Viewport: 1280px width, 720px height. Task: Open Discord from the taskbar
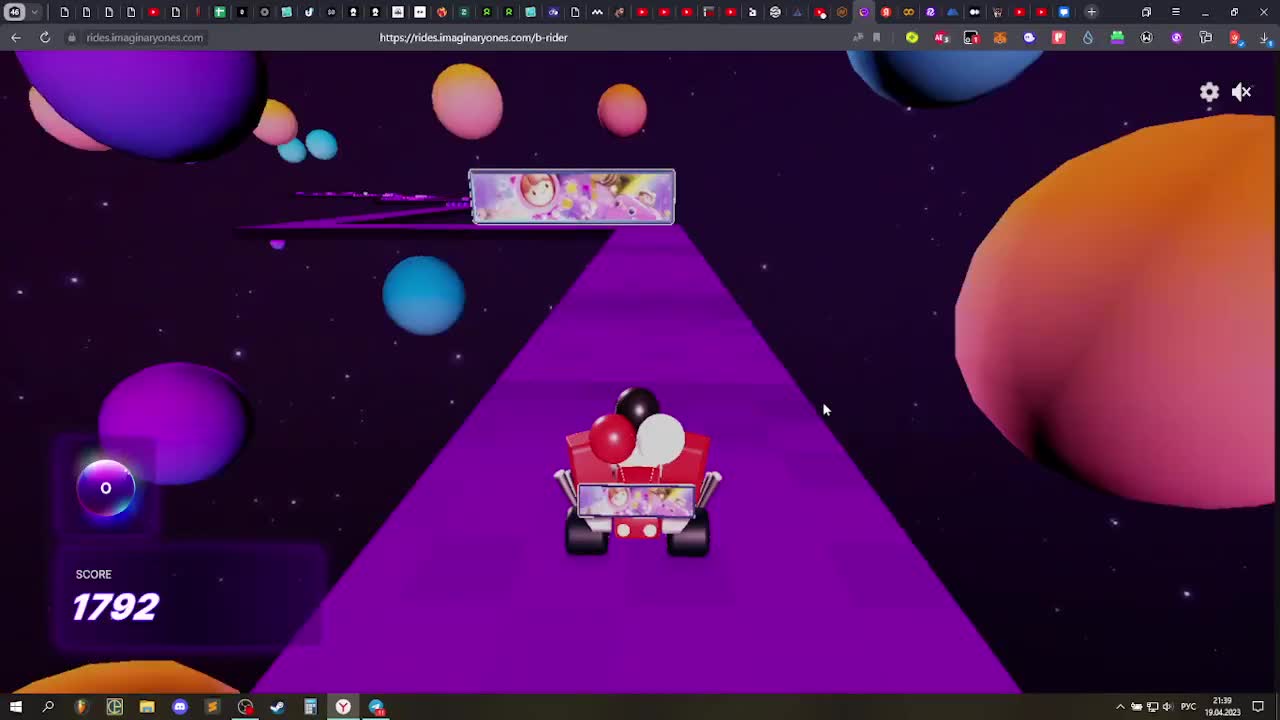point(180,707)
